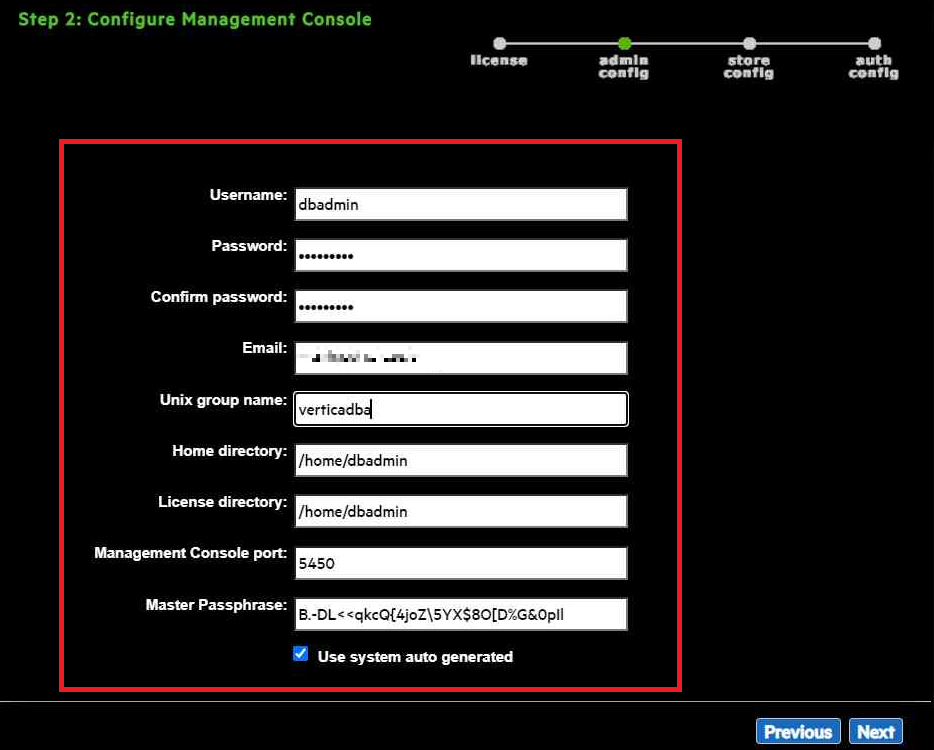
Task: Click the store config step dot
Action: coord(749,43)
